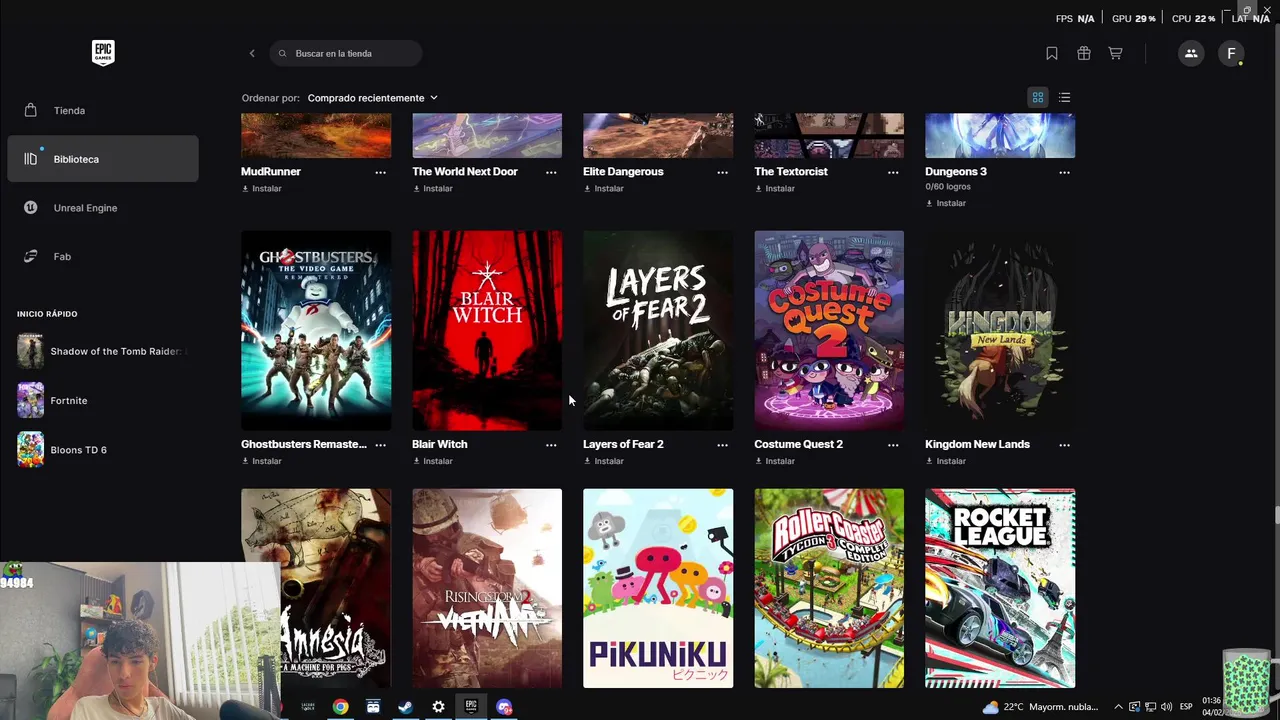Image resolution: width=1280 pixels, height=720 pixels.
Task: Open Ghostbusters cover art
Action: click(316, 330)
